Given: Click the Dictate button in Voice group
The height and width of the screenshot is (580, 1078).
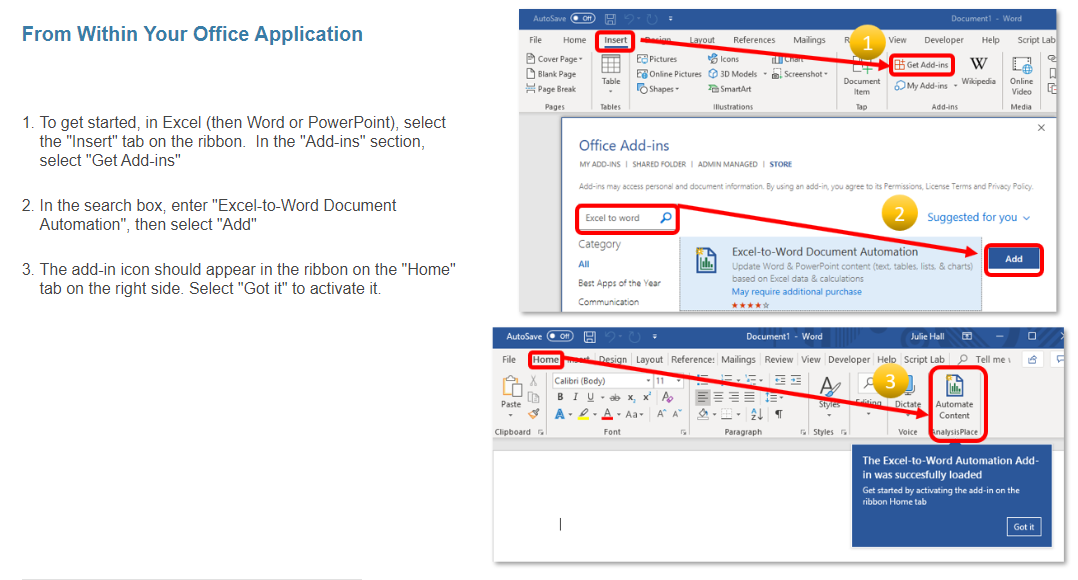Looking at the screenshot, I should [908, 393].
